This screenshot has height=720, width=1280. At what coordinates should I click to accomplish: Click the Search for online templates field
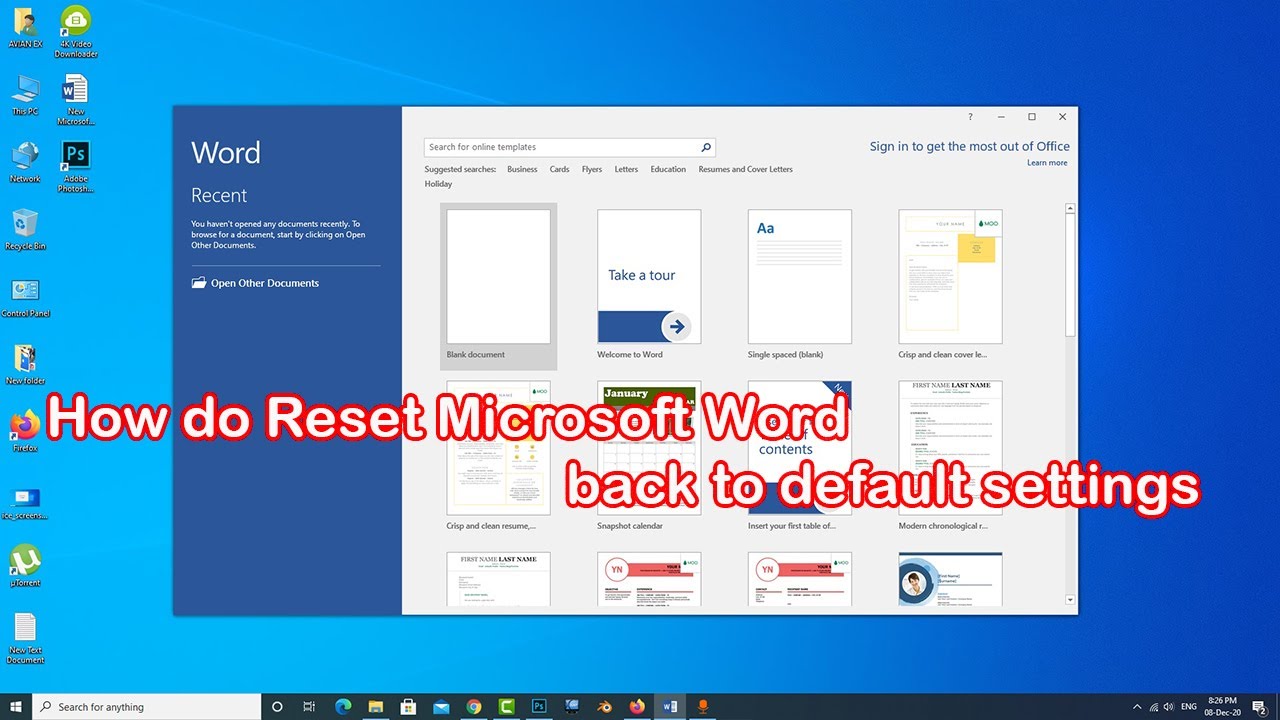click(x=560, y=147)
